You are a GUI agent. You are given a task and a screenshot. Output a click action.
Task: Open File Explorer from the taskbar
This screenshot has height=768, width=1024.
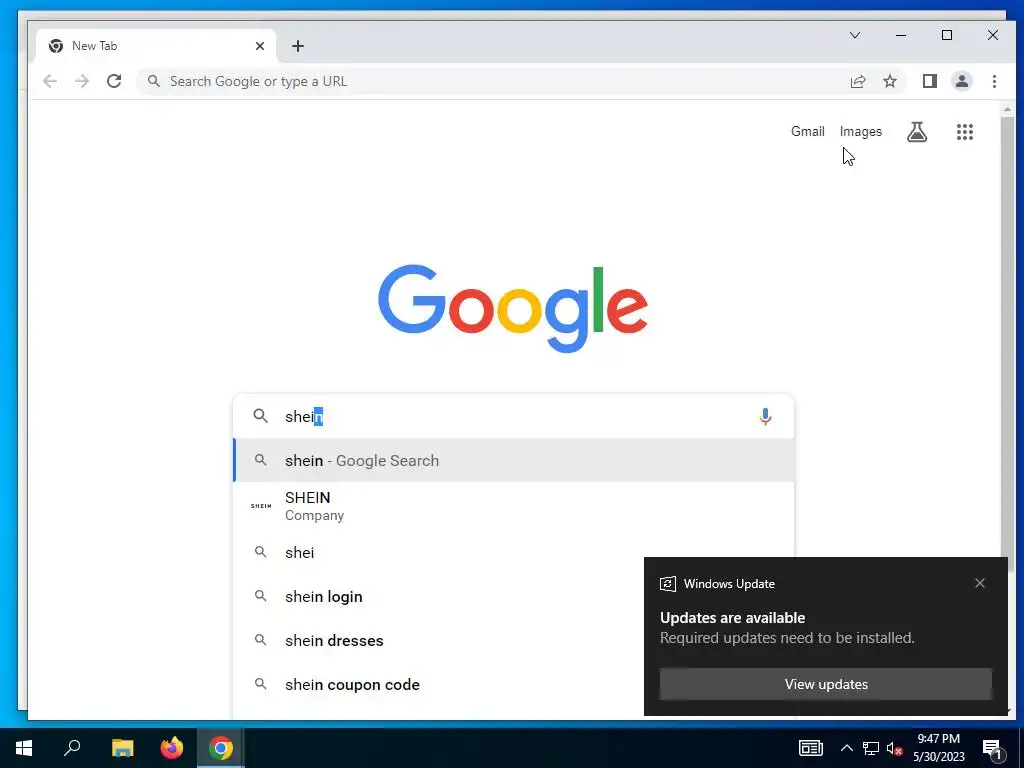click(122, 748)
